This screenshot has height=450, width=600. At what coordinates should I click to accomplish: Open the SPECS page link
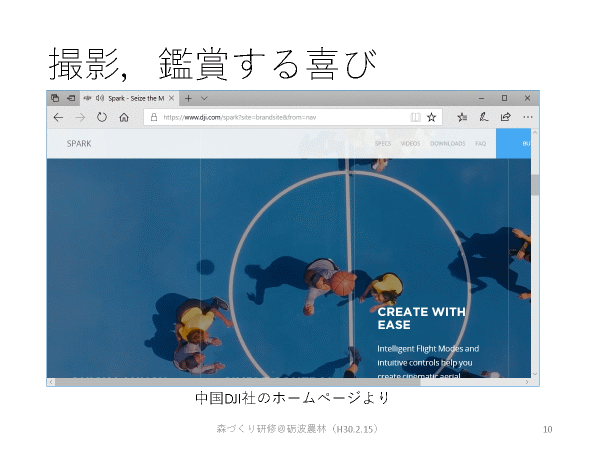[383, 143]
